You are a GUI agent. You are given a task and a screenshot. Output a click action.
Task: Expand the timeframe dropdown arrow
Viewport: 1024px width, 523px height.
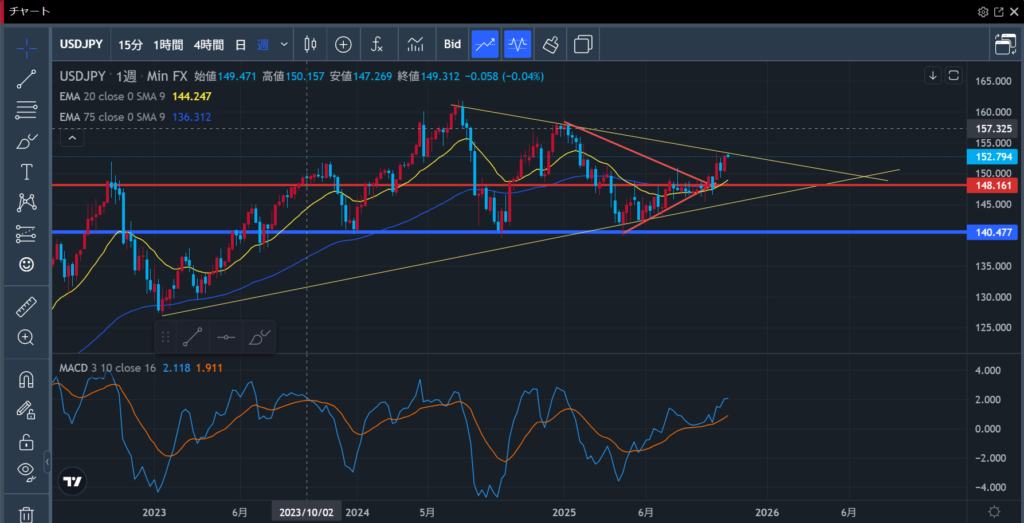285,44
